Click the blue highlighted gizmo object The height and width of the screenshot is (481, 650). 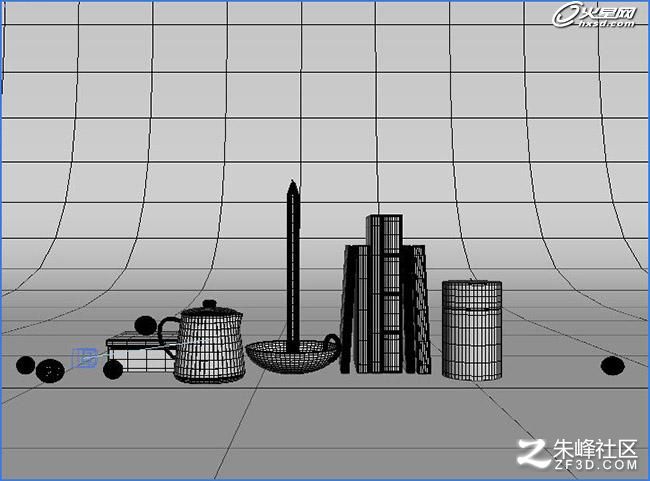[85, 358]
